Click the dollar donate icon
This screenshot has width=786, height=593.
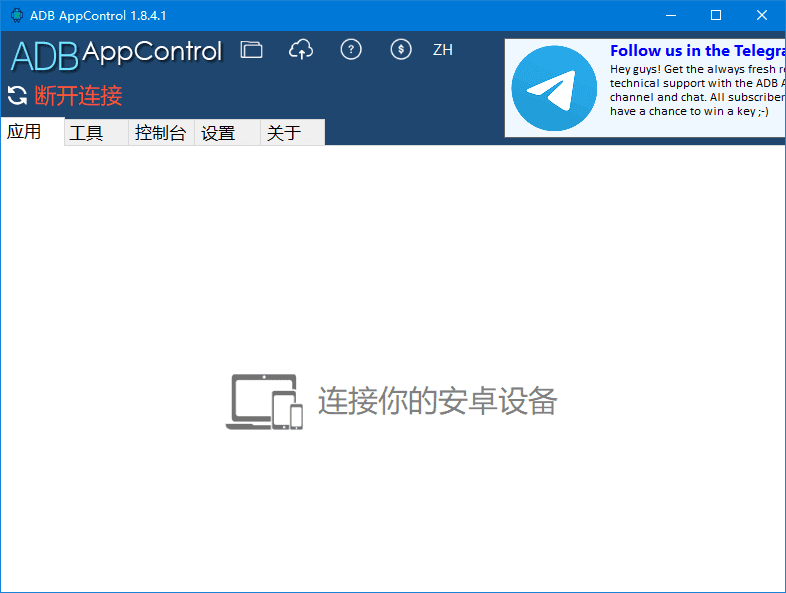[x=401, y=50]
